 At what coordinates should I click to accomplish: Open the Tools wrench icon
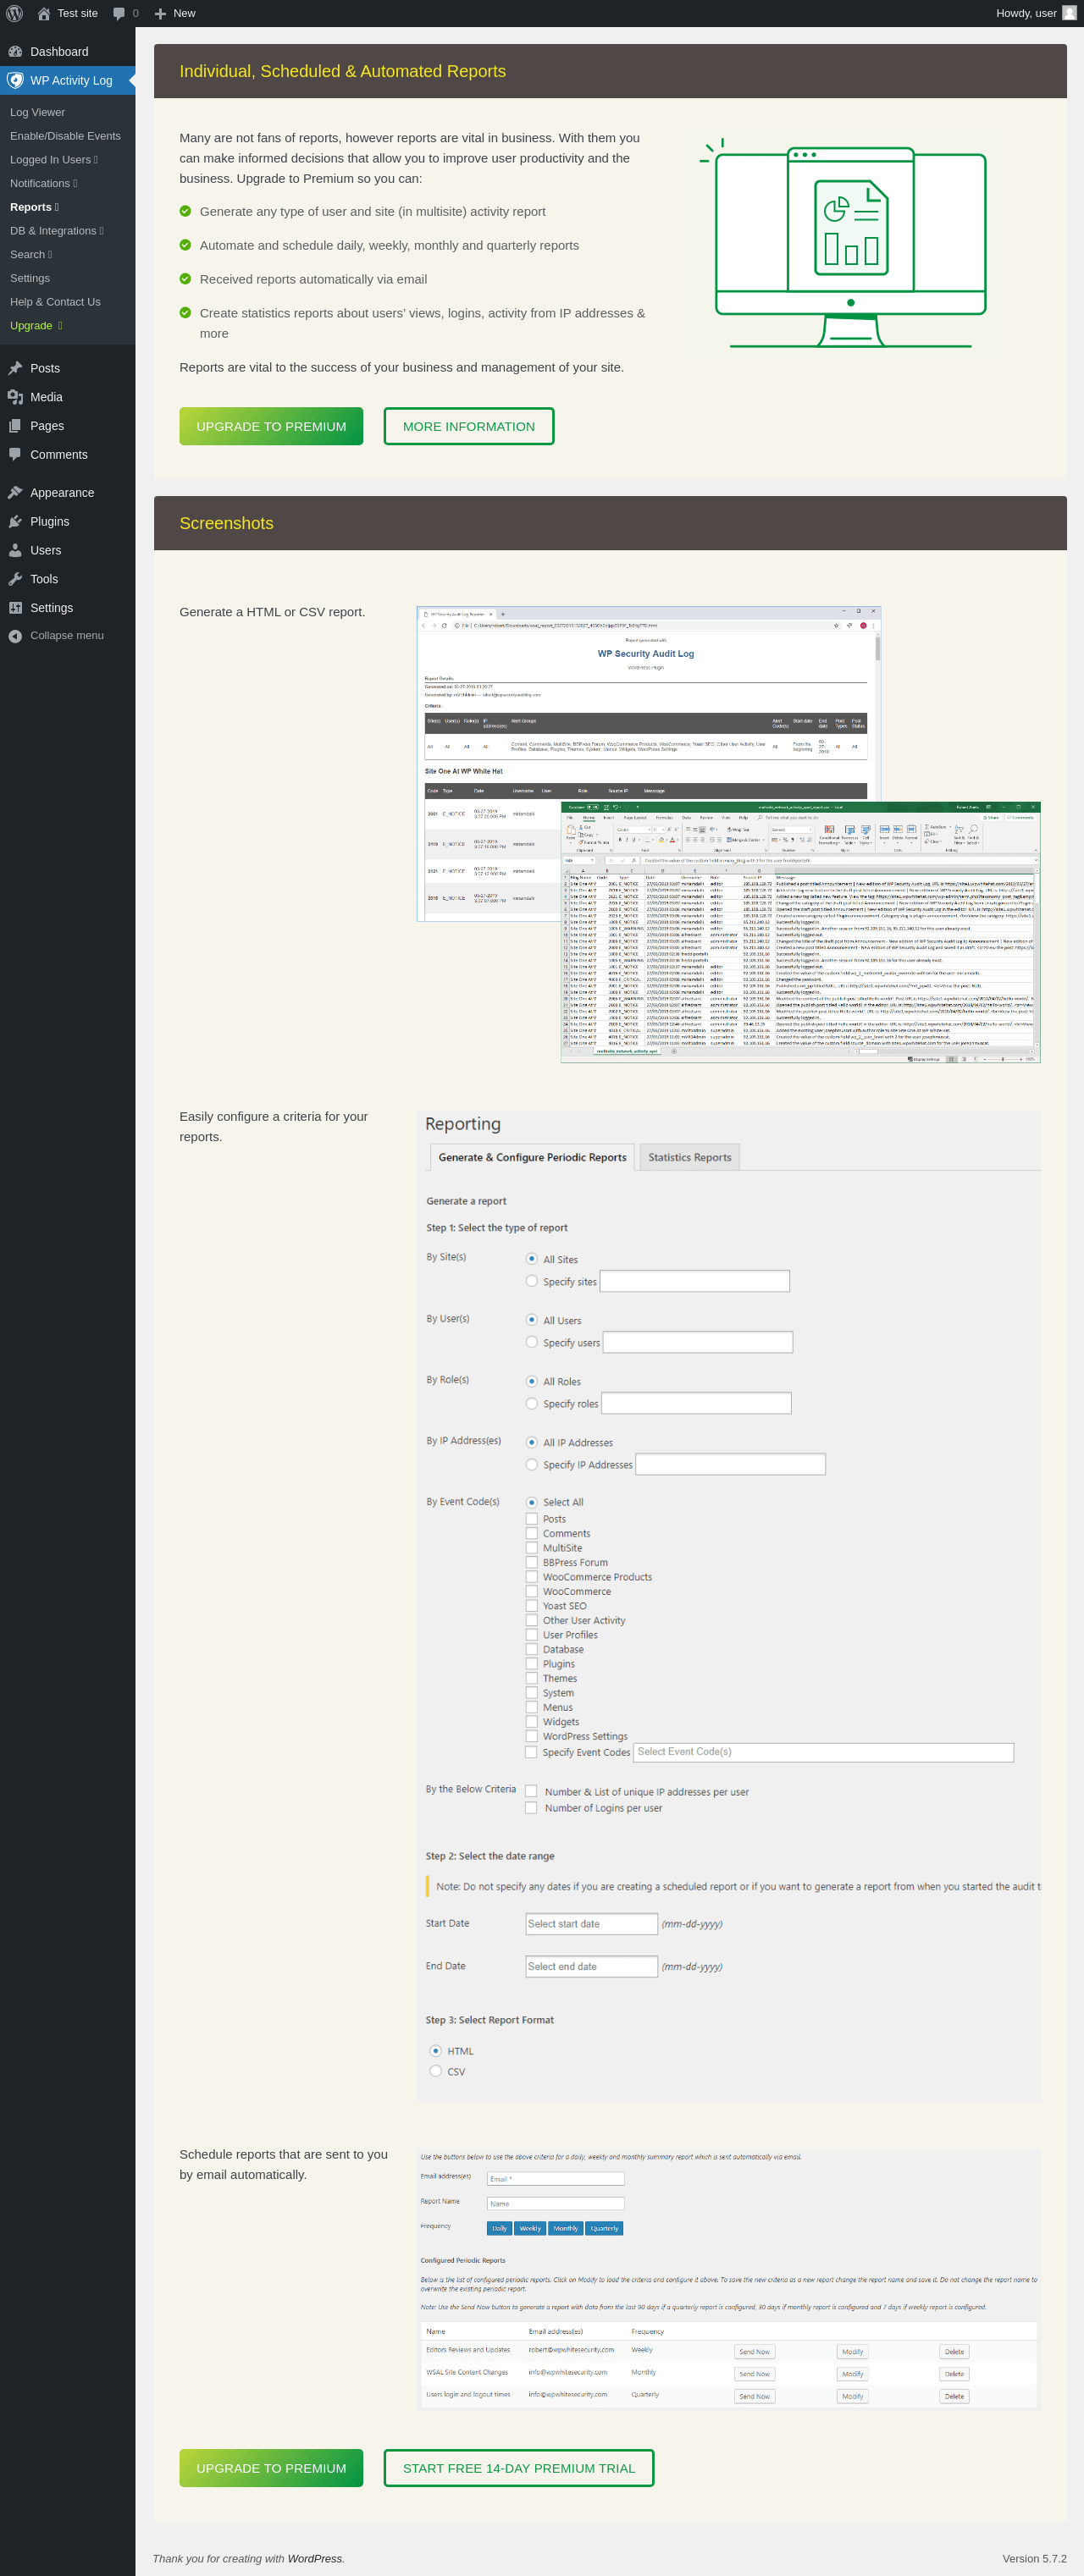click(x=15, y=579)
